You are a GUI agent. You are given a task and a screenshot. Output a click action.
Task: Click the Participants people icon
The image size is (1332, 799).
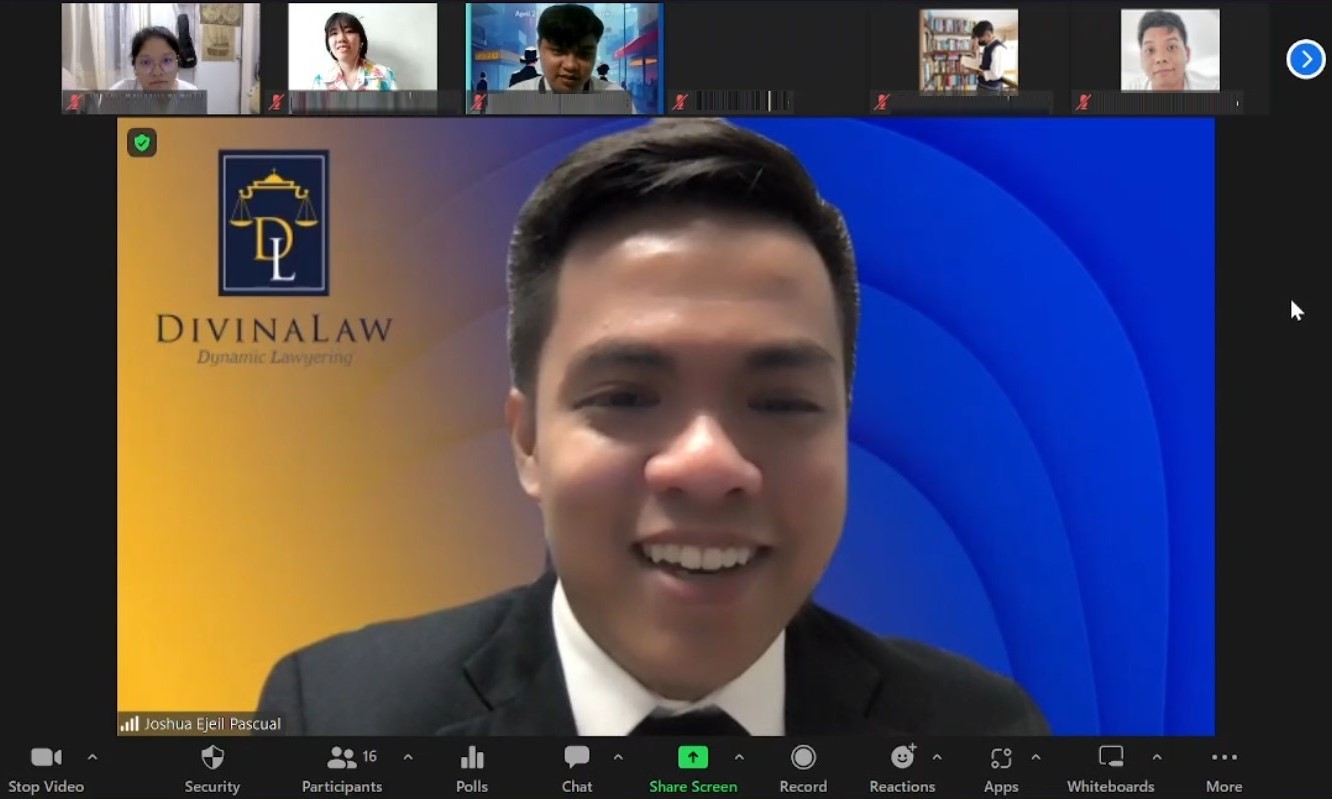[x=341, y=757]
